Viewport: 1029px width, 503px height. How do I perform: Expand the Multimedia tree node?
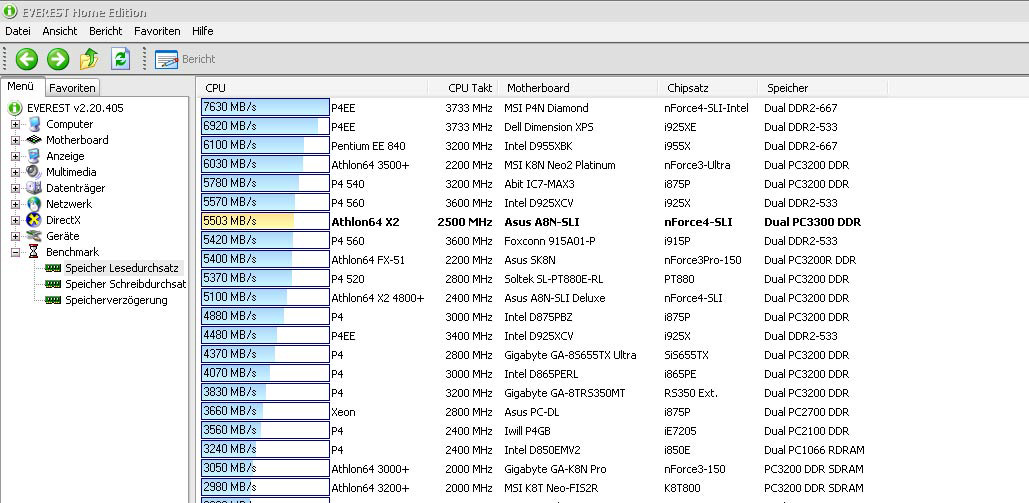tap(15, 172)
